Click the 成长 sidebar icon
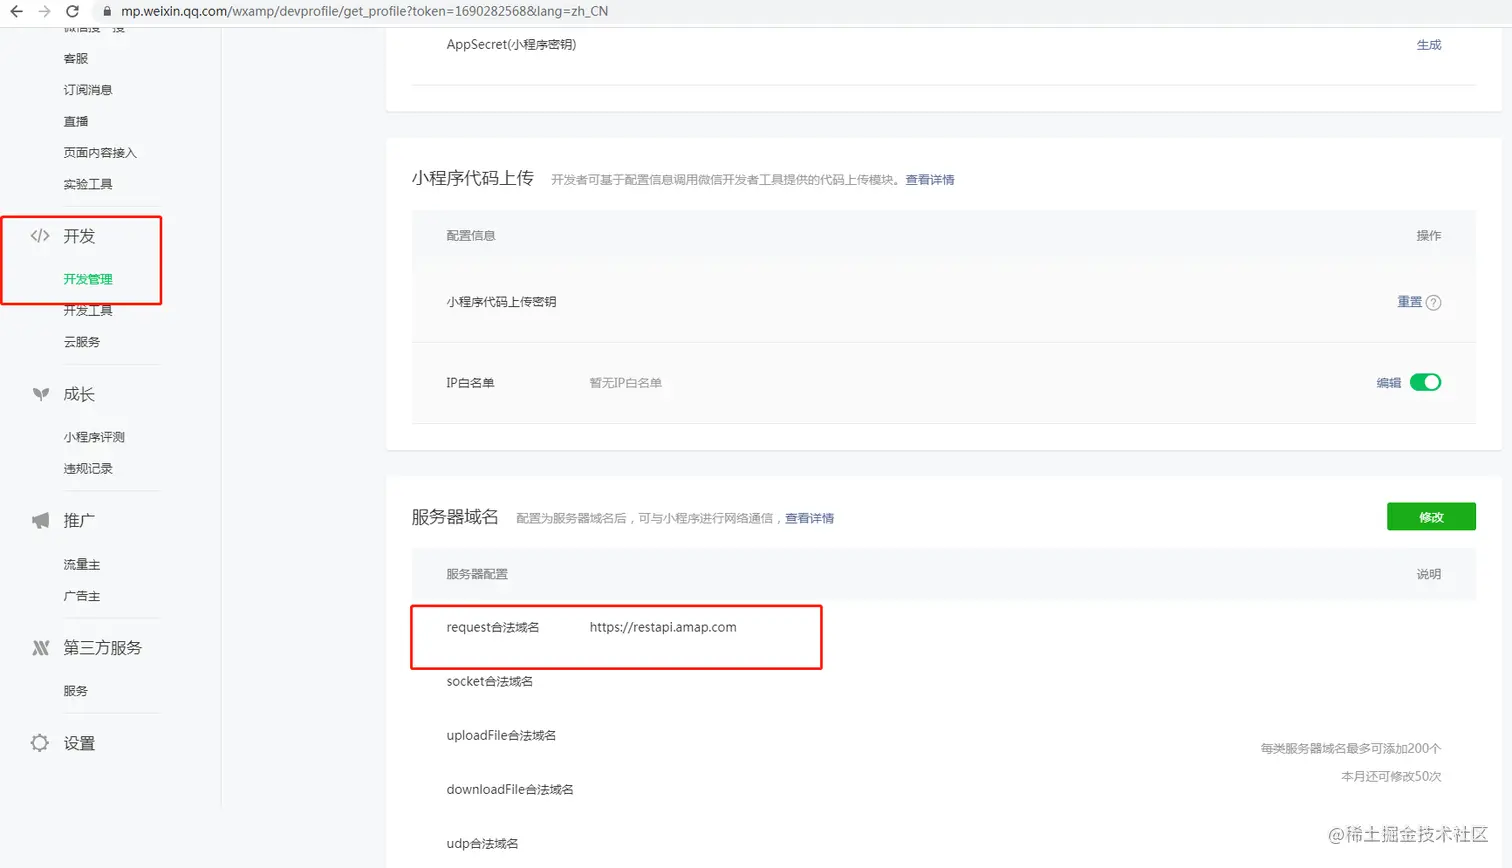This screenshot has height=868, width=1512. click(39, 393)
